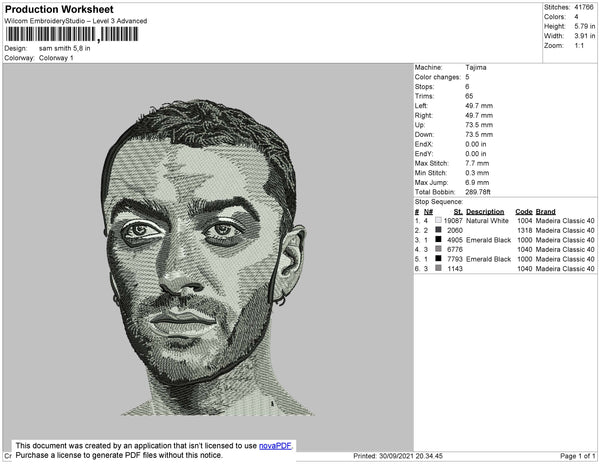Image resolution: width=600 pixels, height=464 pixels.
Task: Click the Zoom value 1:1
Action: click(579, 46)
